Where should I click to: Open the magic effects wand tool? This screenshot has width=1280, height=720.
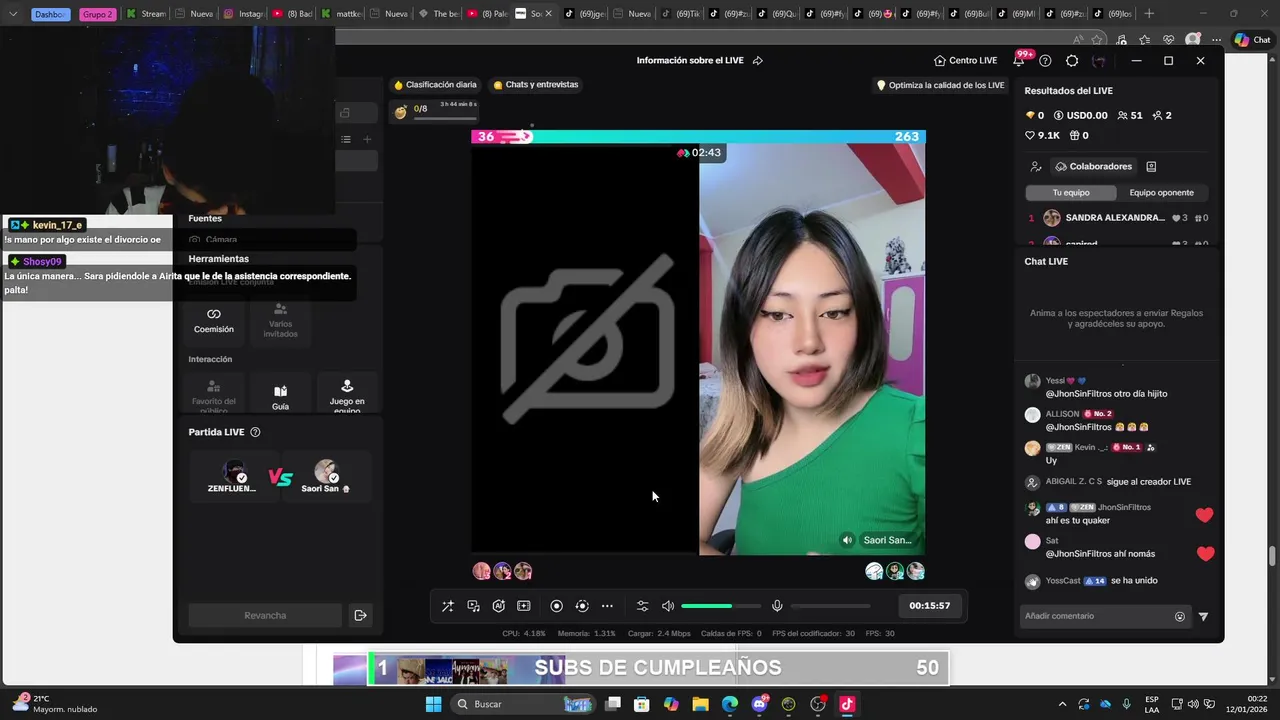[447, 606]
